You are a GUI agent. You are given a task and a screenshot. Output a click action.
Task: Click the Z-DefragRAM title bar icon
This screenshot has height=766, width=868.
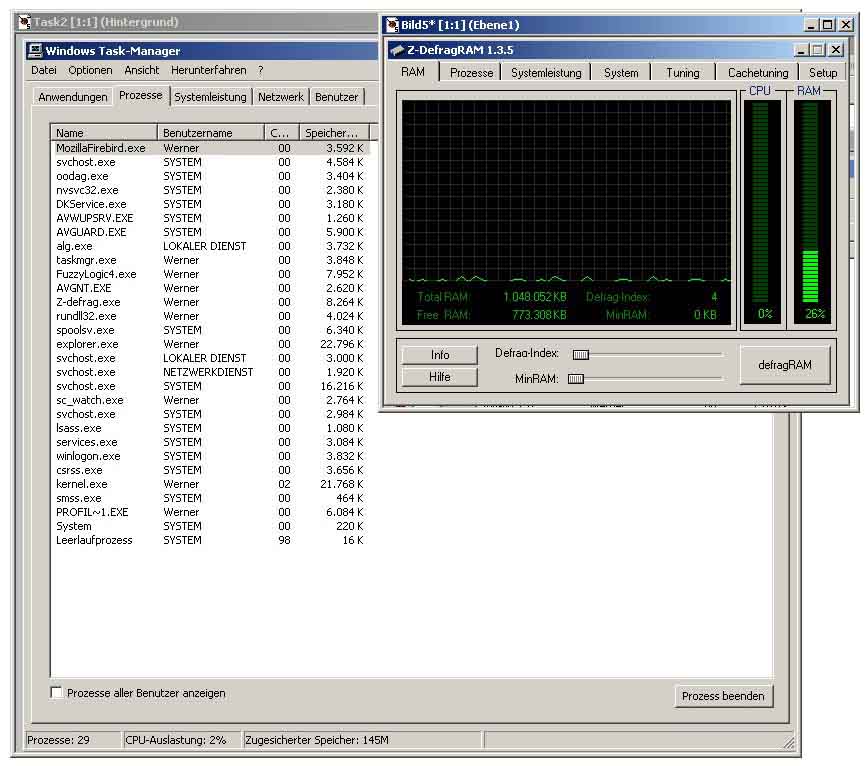pyautogui.click(x=397, y=50)
